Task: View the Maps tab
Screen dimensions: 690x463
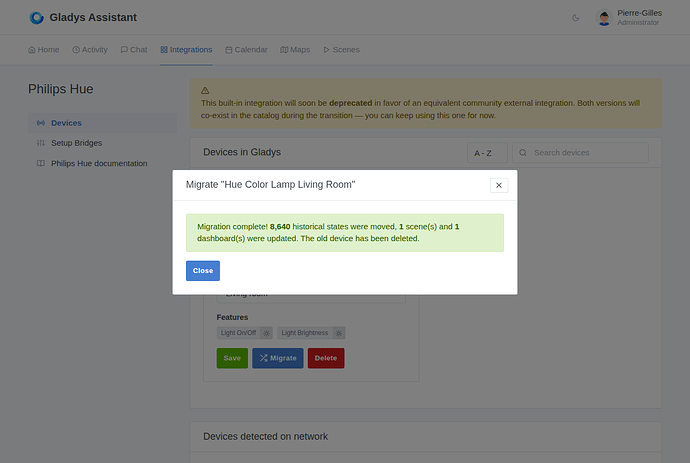Action: tap(295, 50)
